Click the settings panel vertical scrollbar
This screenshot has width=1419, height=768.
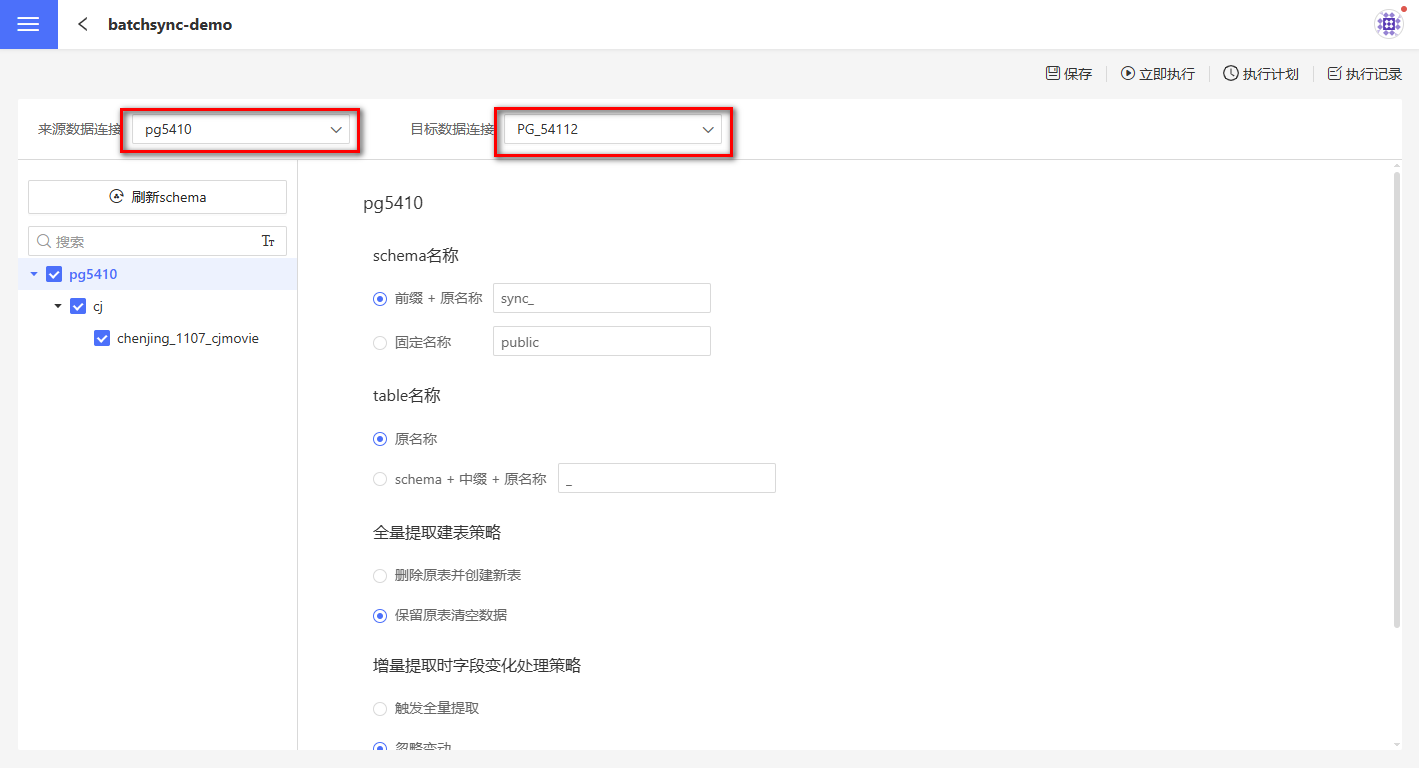[1396, 400]
